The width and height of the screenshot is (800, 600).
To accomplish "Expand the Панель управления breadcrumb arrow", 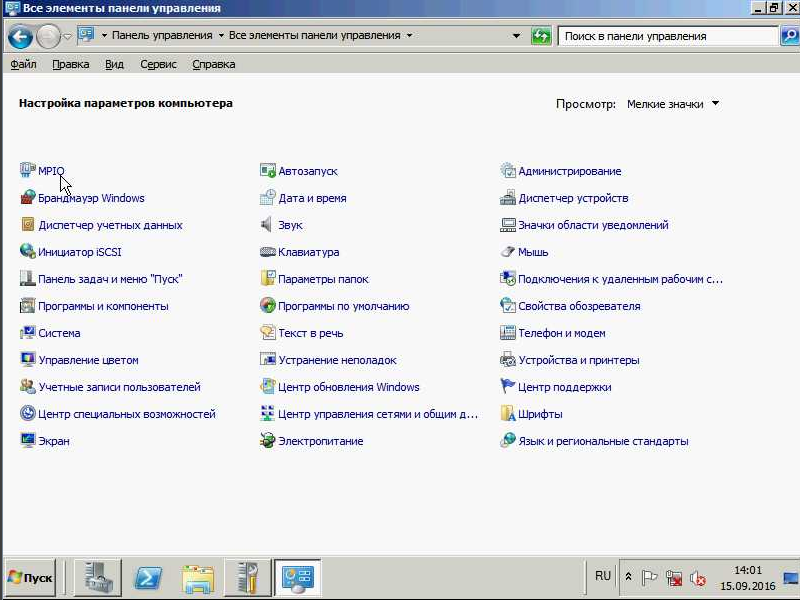I will coord(221,35).
